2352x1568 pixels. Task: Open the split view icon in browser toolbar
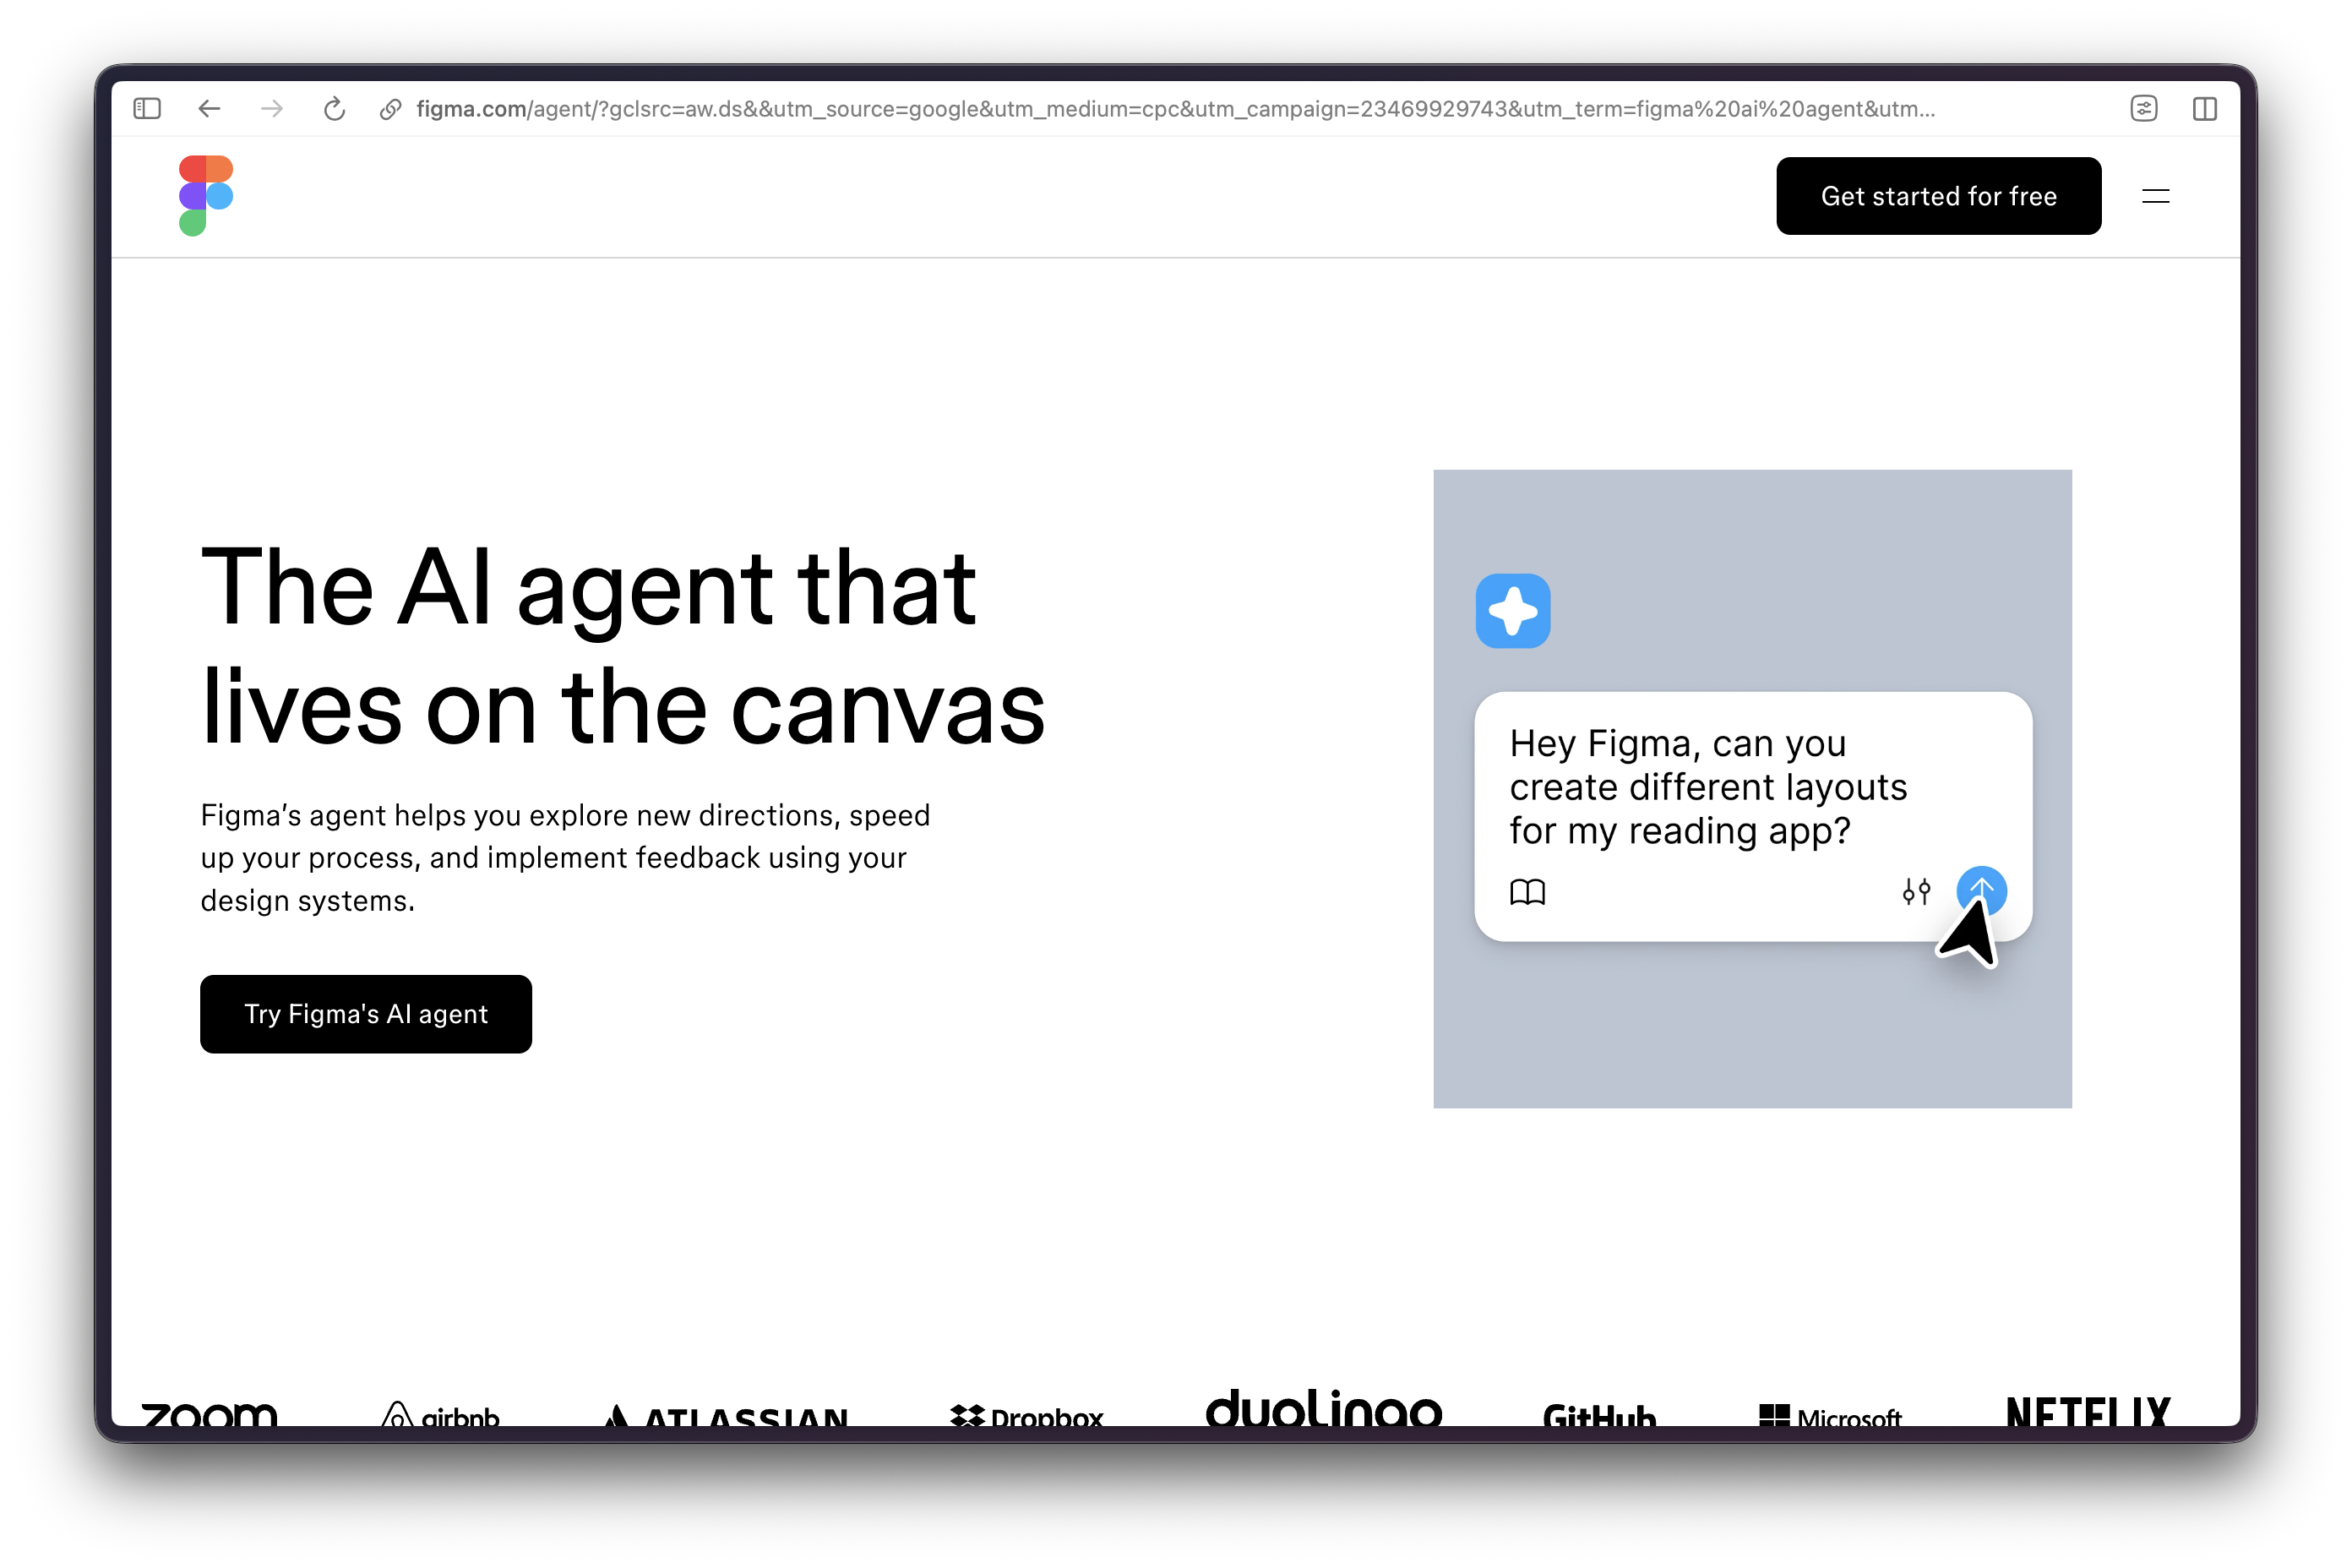point(2205,108)
